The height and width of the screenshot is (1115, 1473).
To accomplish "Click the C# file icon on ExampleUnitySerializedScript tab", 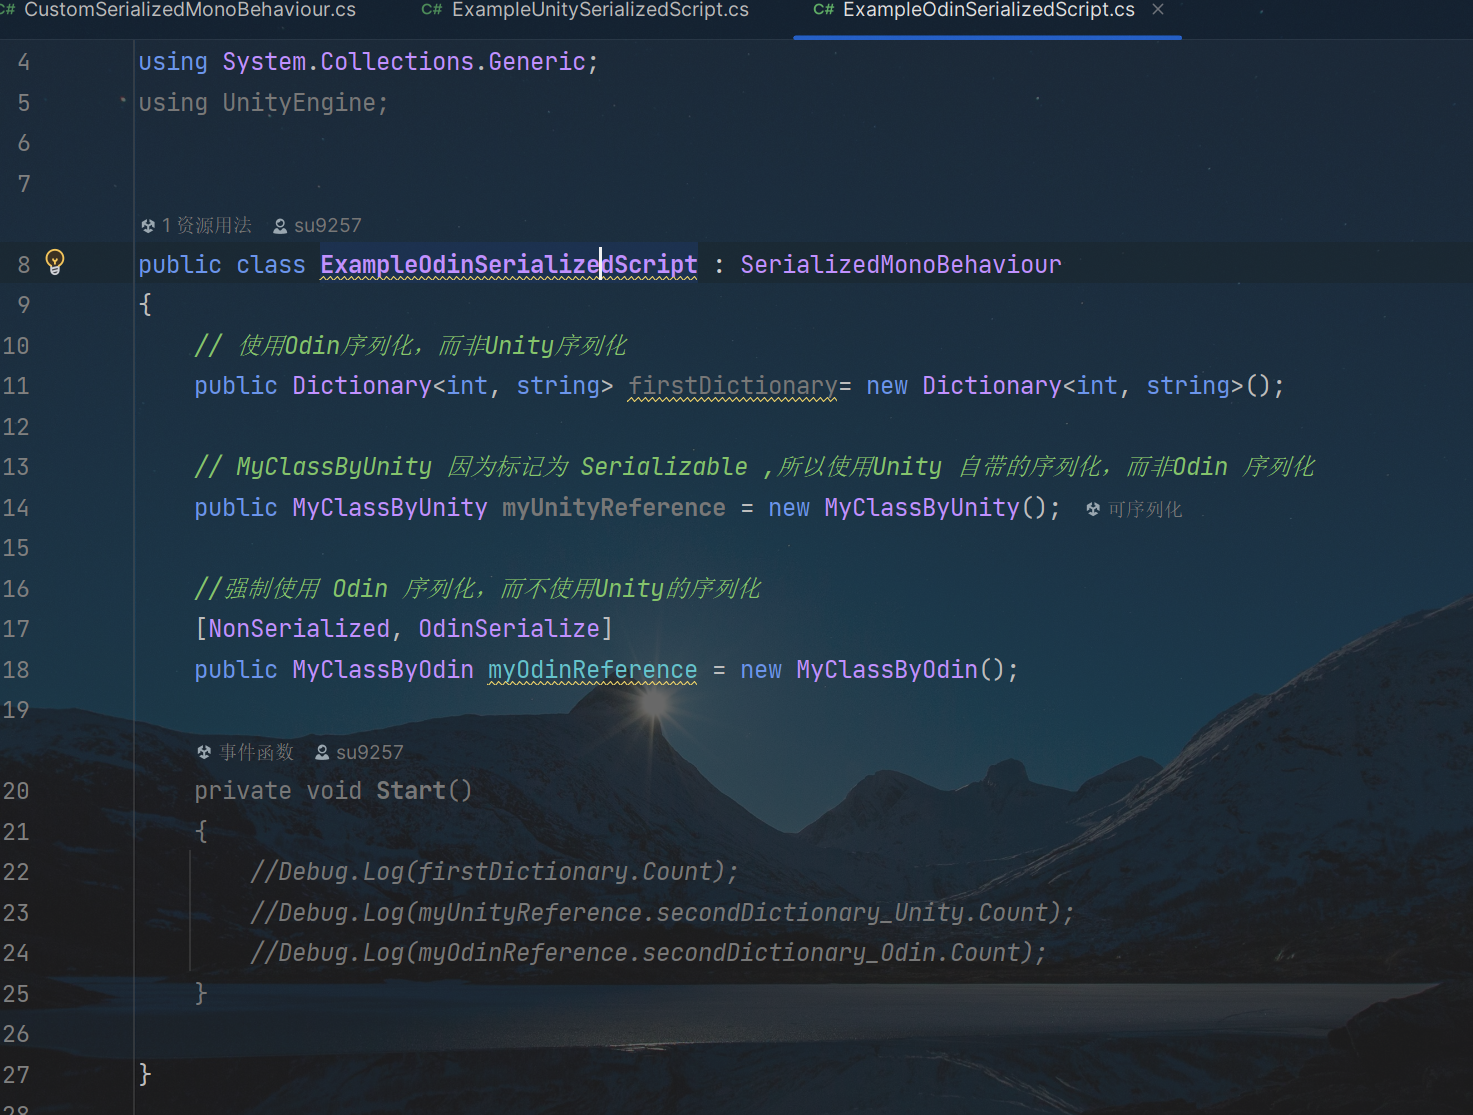I will click(x=432, y=10).
